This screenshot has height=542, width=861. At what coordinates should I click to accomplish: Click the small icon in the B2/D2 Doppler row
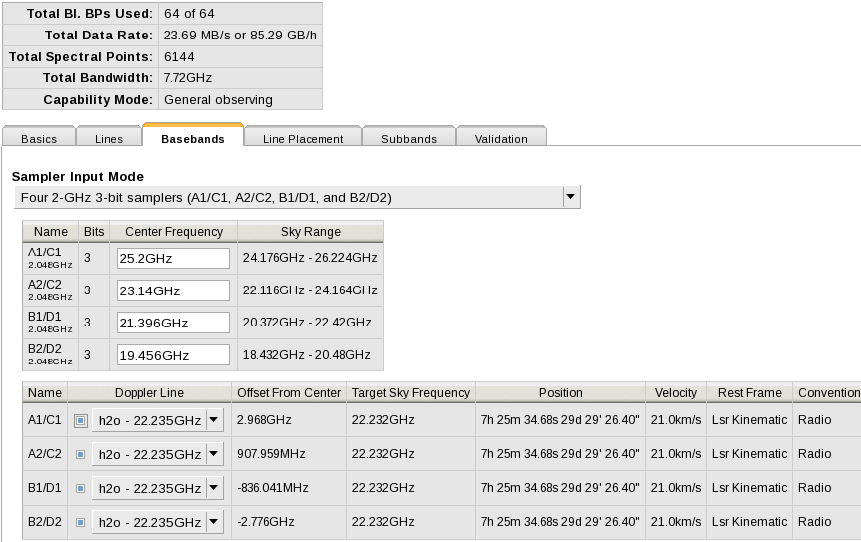tap(80, 522)
